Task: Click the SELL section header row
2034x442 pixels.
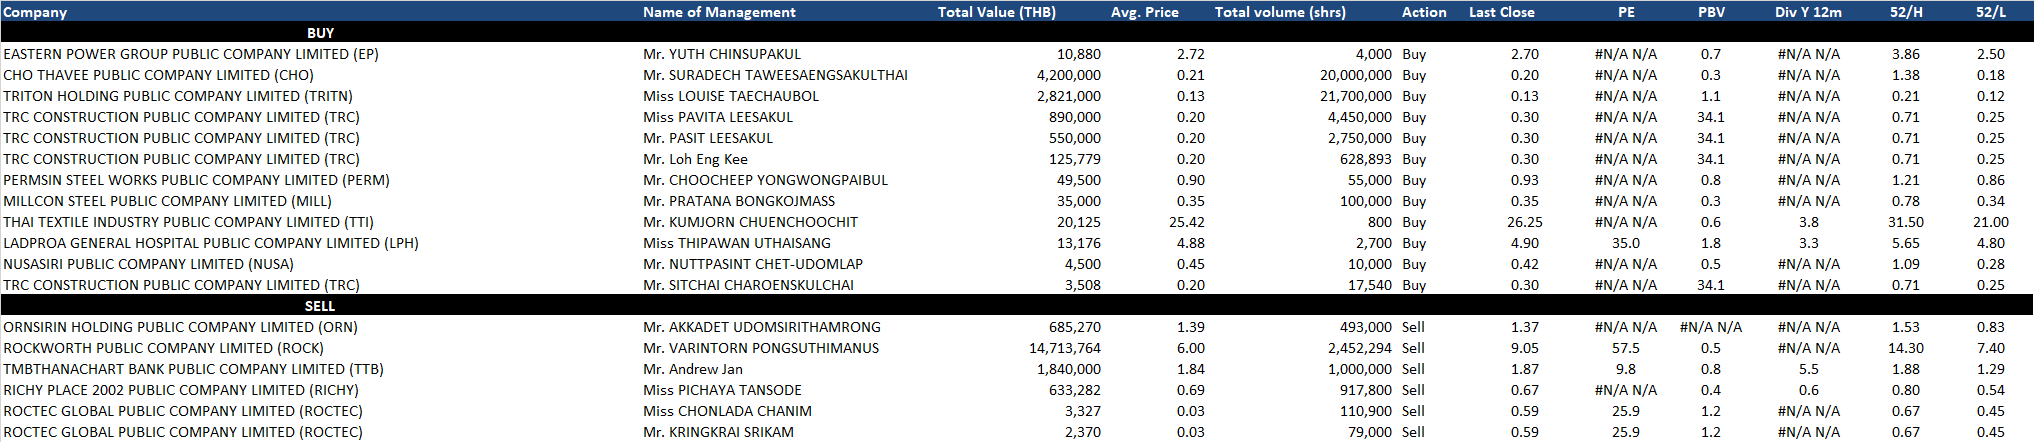Action: [x=320, y=306]
